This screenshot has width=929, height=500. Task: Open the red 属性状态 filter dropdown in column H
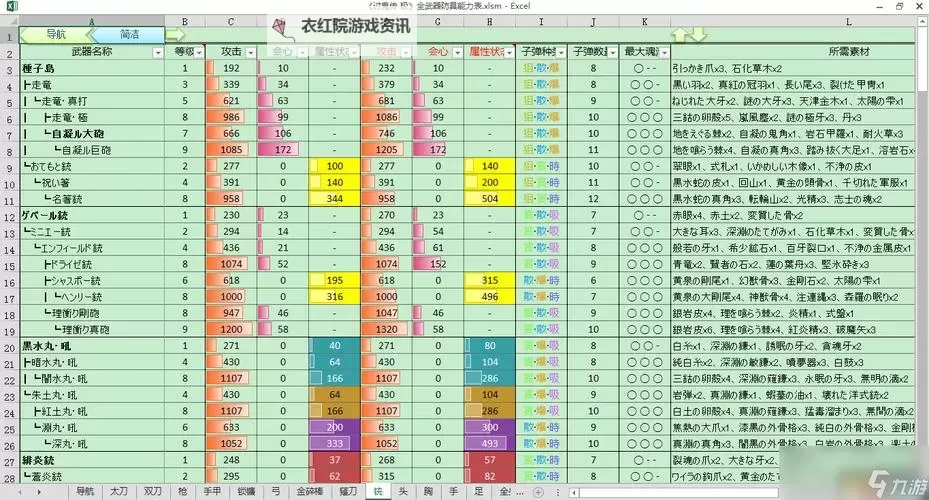coord(509,53)
